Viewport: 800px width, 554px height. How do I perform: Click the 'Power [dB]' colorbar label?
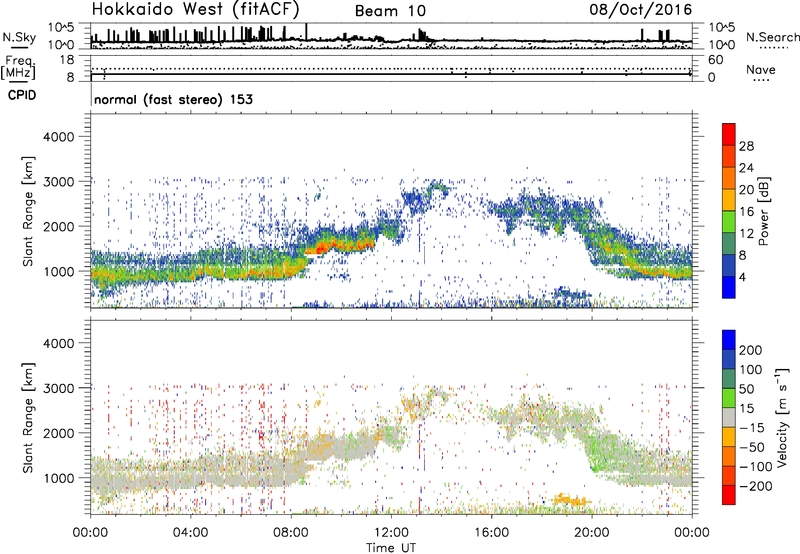click(x=763, y=211)
